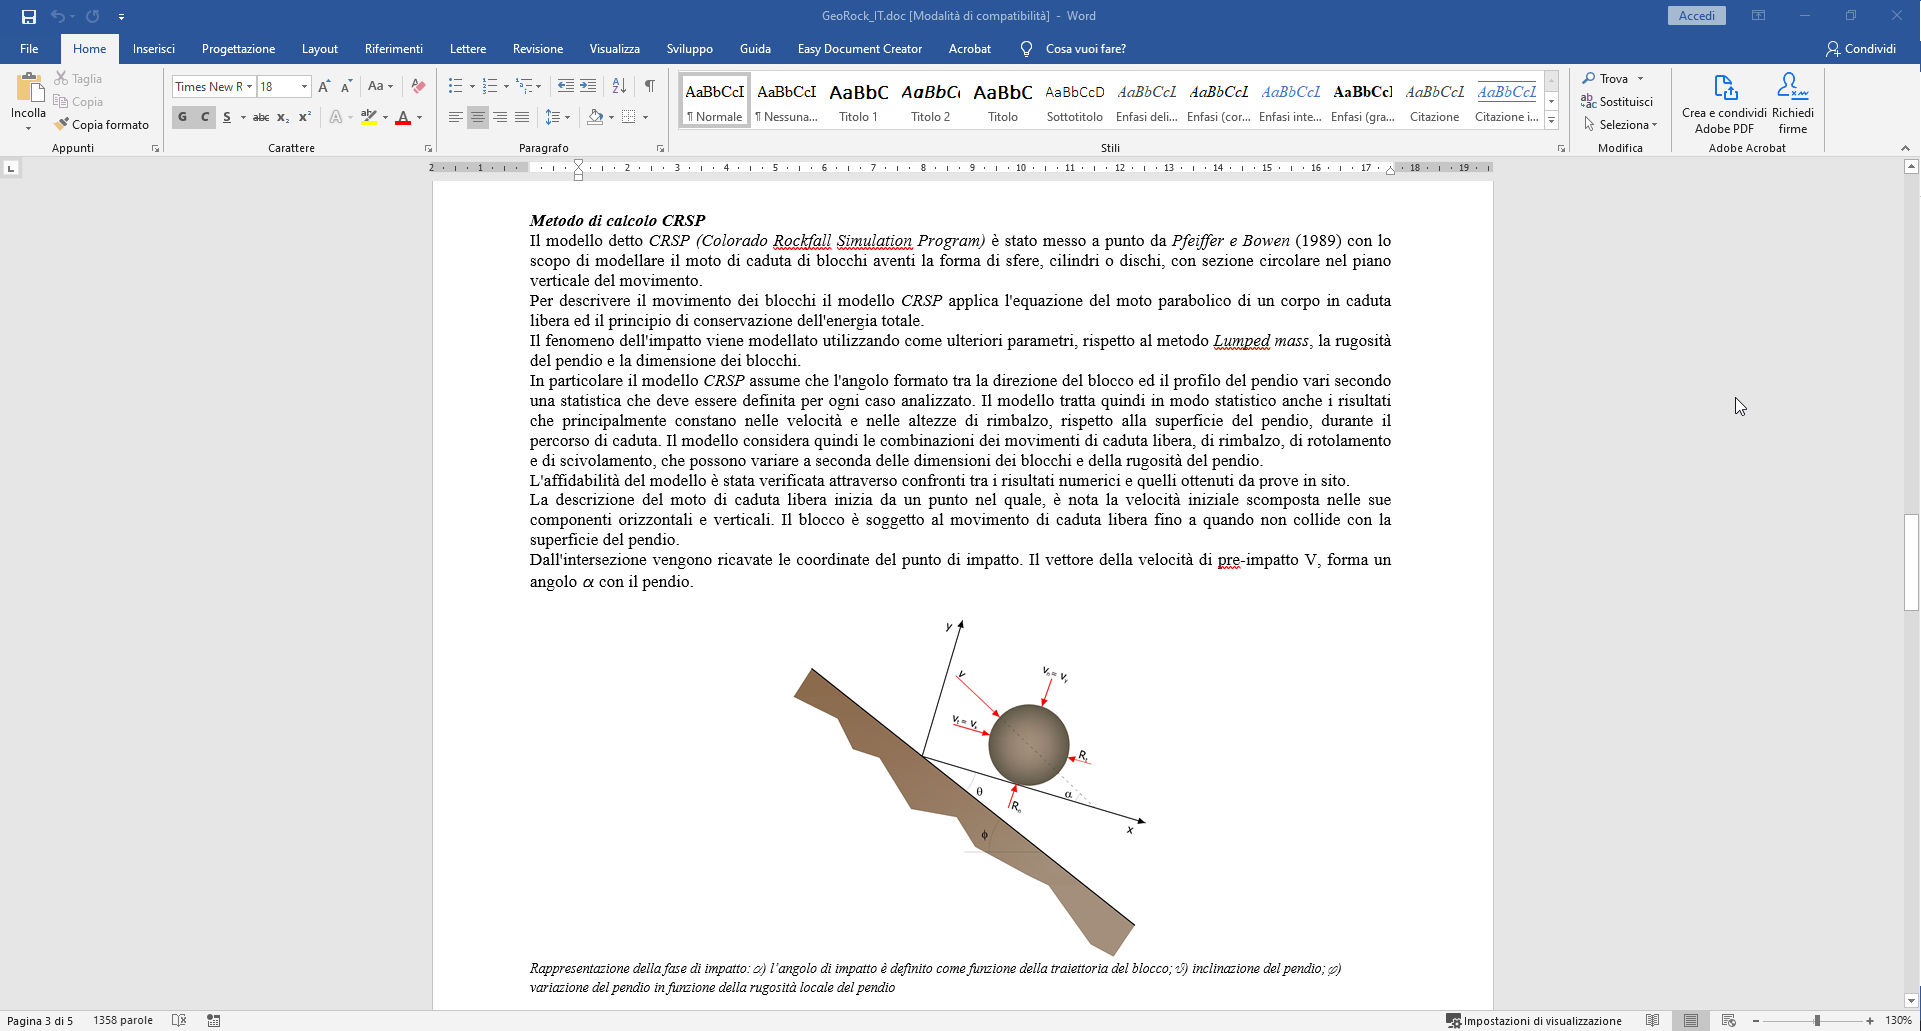Start a numbered list
The height and width of the screenshot is (1031, 1921).
489,86
